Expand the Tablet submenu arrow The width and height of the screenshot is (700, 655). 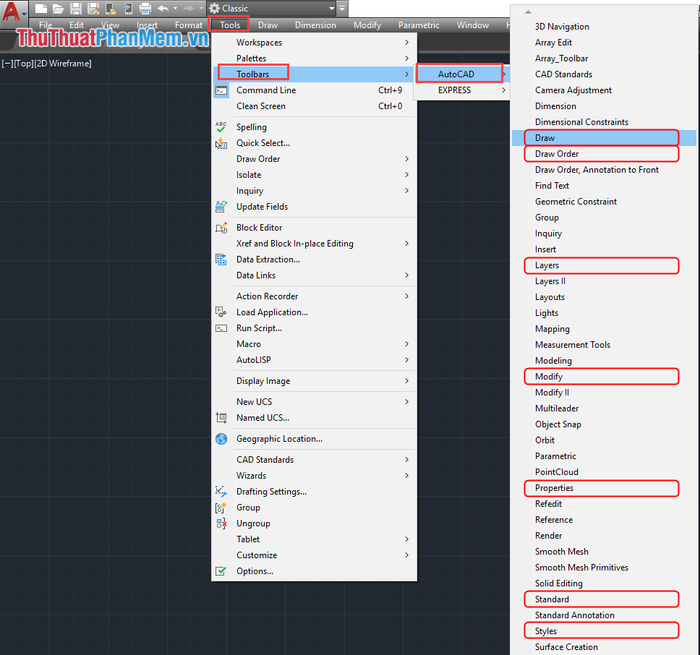click(x=407, y=539)
